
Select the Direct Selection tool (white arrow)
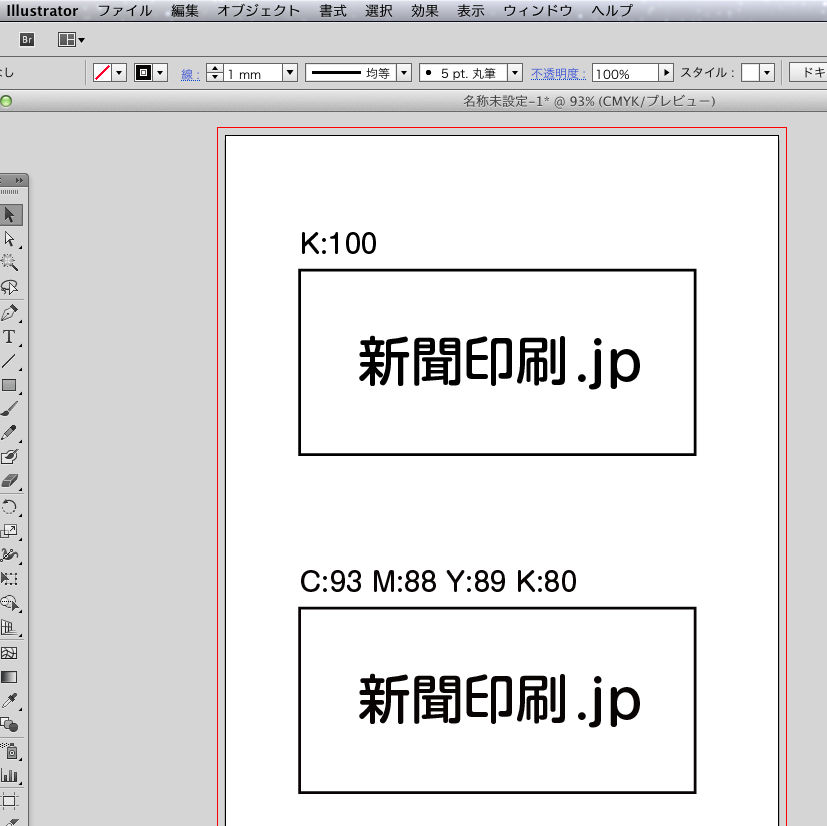pos(10,239)
